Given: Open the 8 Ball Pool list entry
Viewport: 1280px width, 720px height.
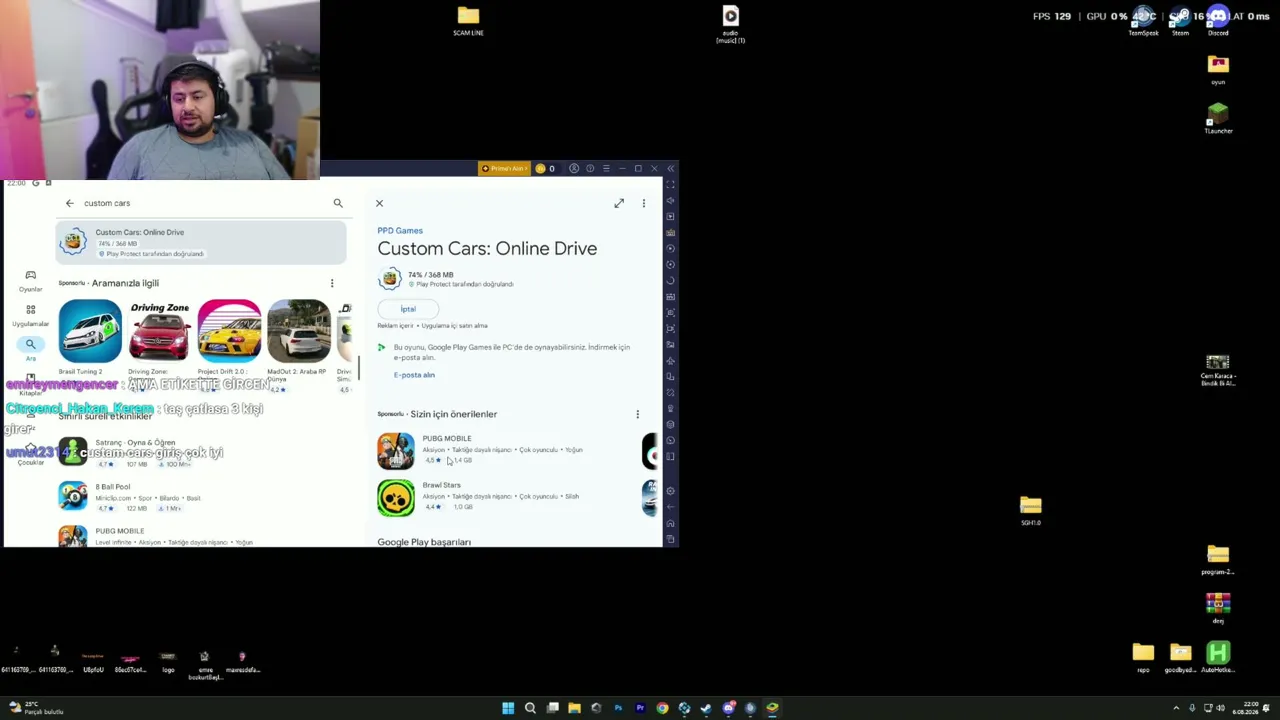Looking at the screenshot, I should click(200, 496).
